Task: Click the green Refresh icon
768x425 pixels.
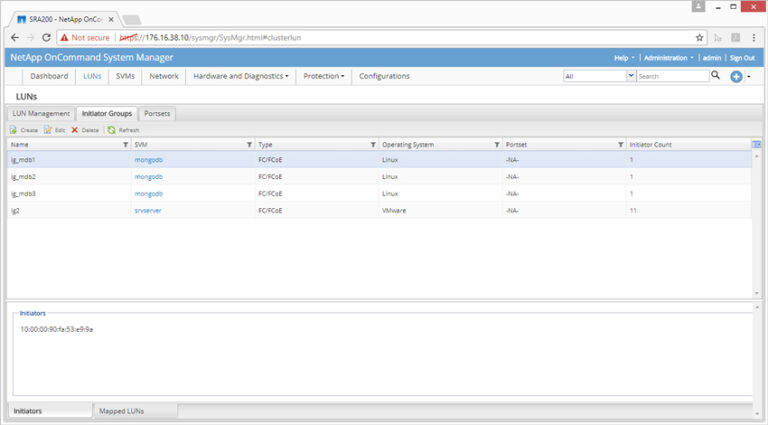Action: [x=112, y=130]
